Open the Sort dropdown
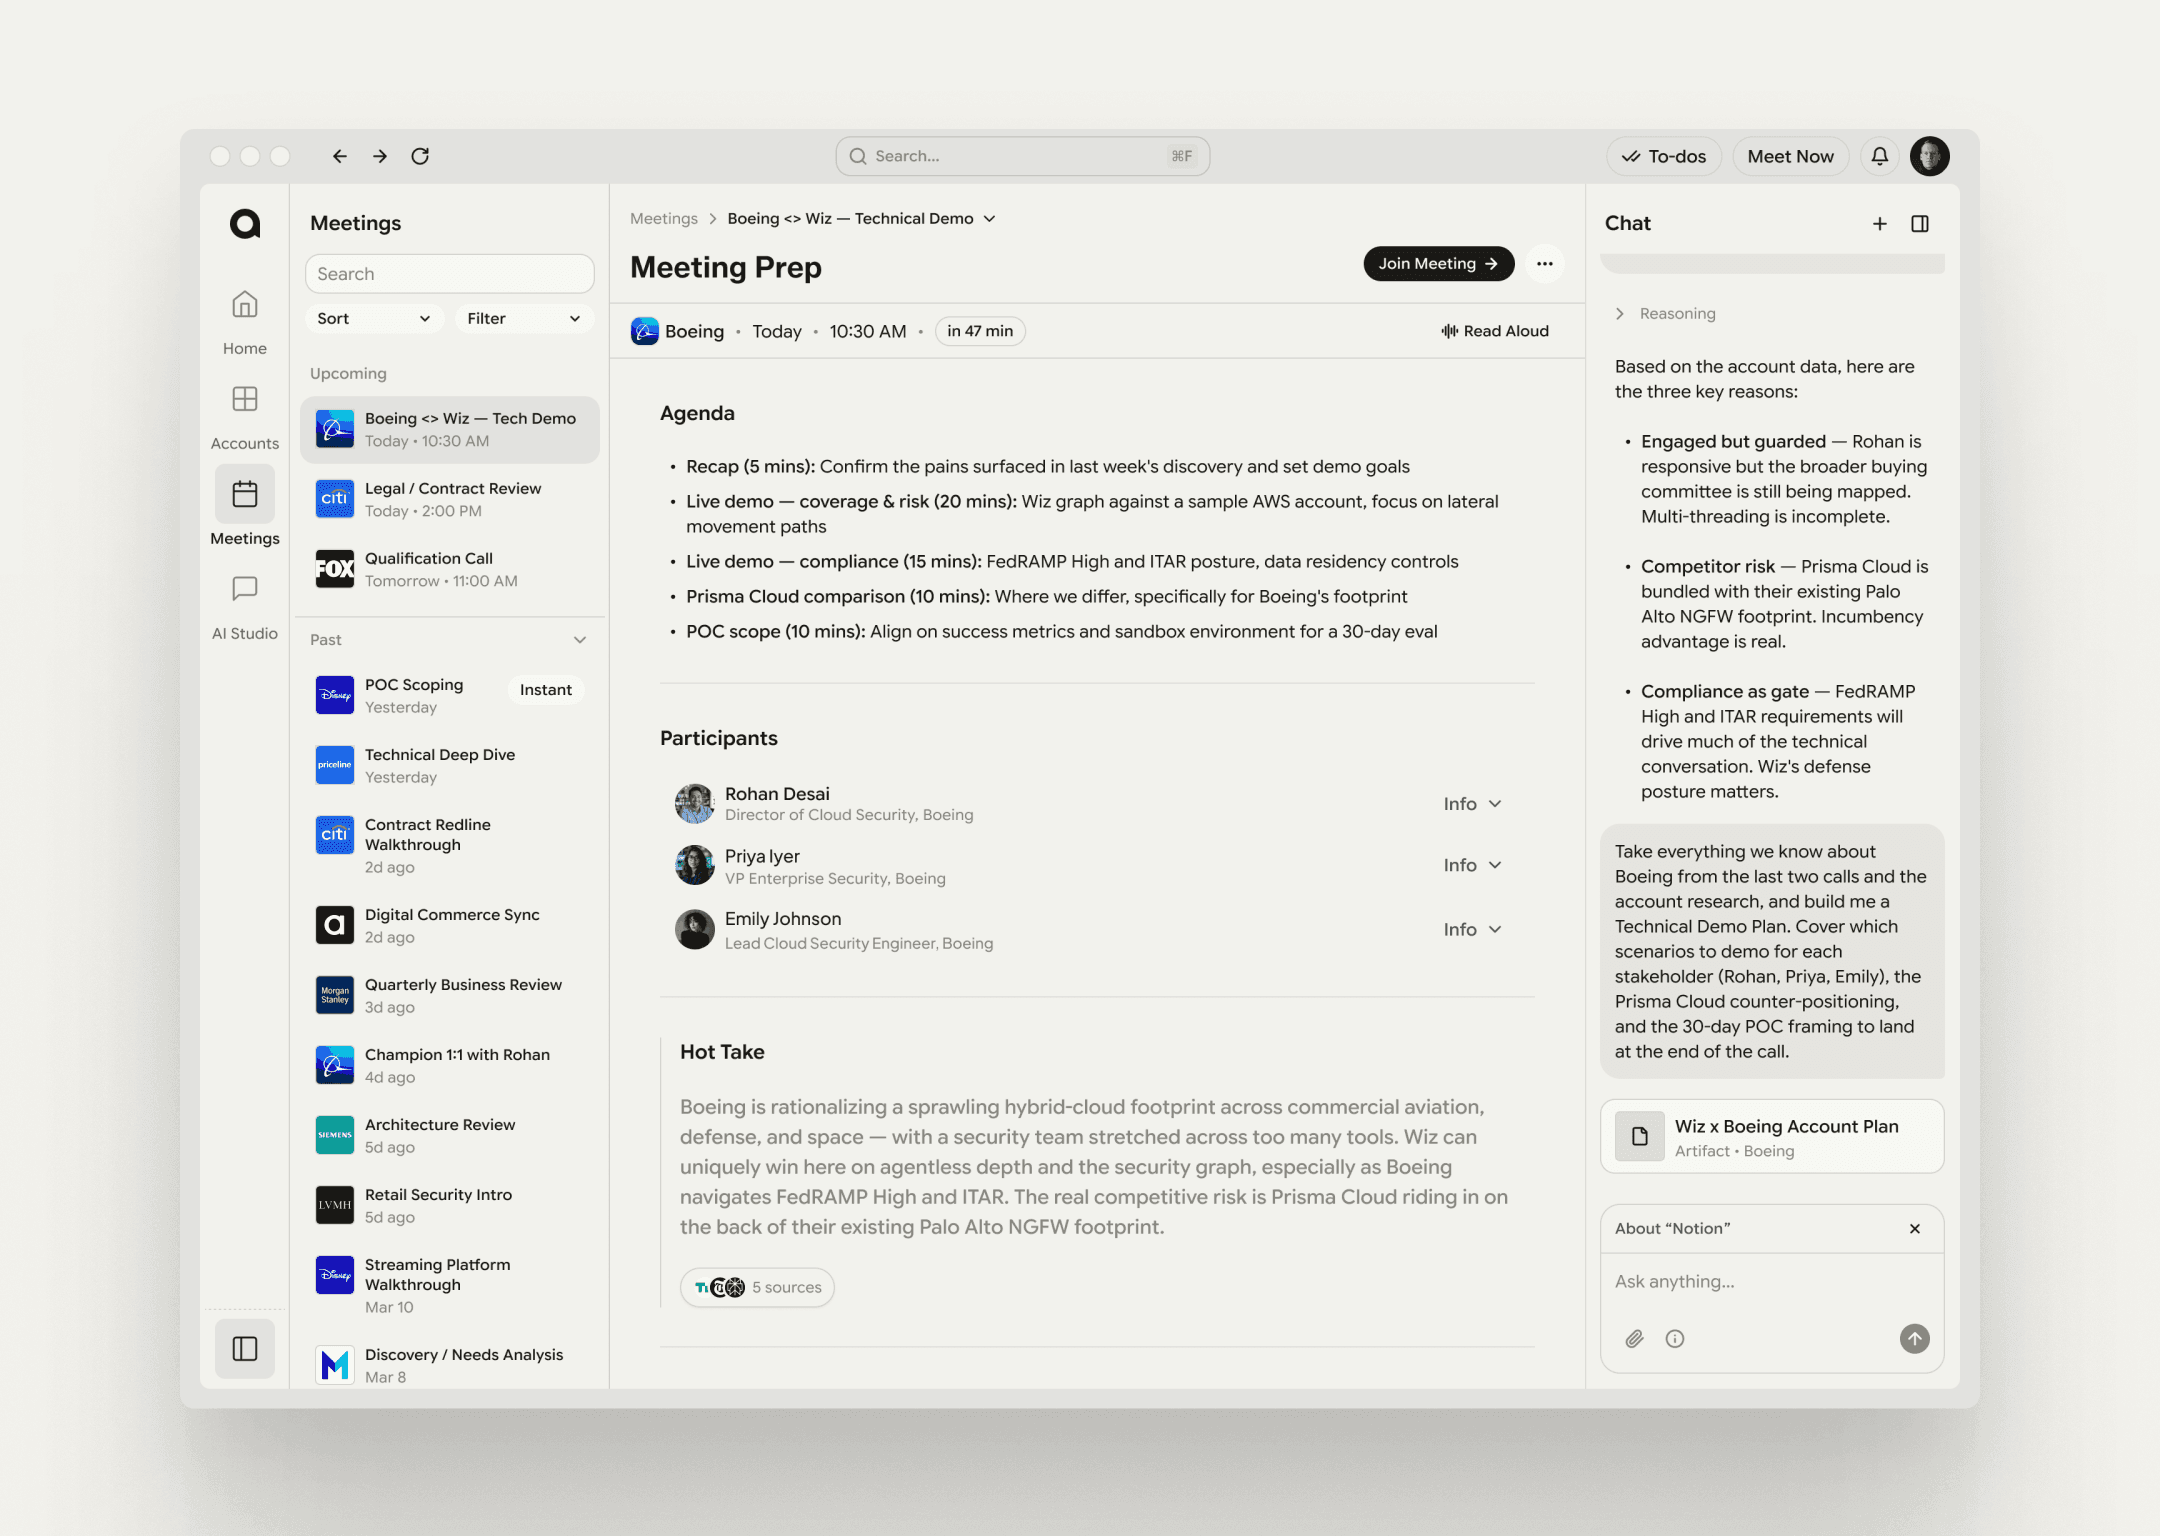This screenshot has height=1536, width=2160. (374, 318)
